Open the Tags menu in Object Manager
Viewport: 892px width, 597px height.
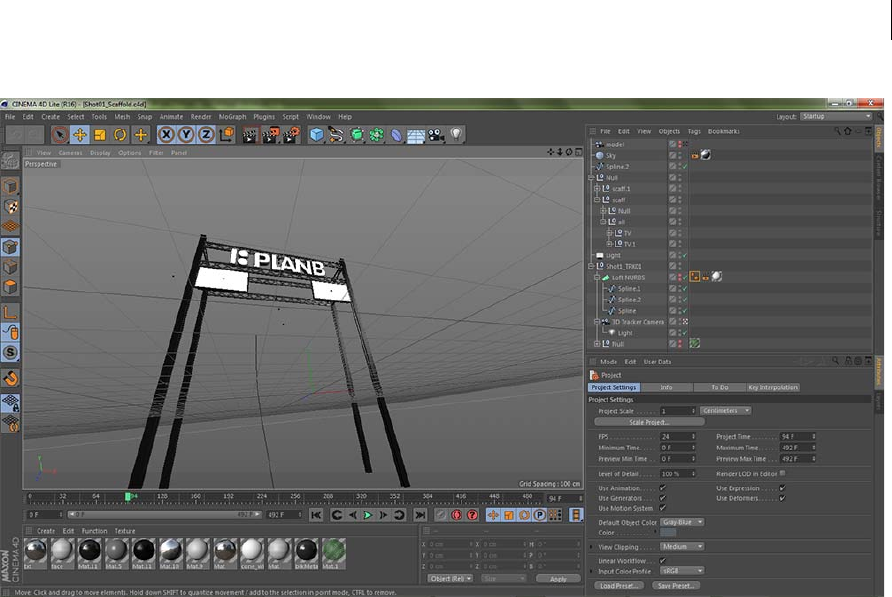click(694, 131)
